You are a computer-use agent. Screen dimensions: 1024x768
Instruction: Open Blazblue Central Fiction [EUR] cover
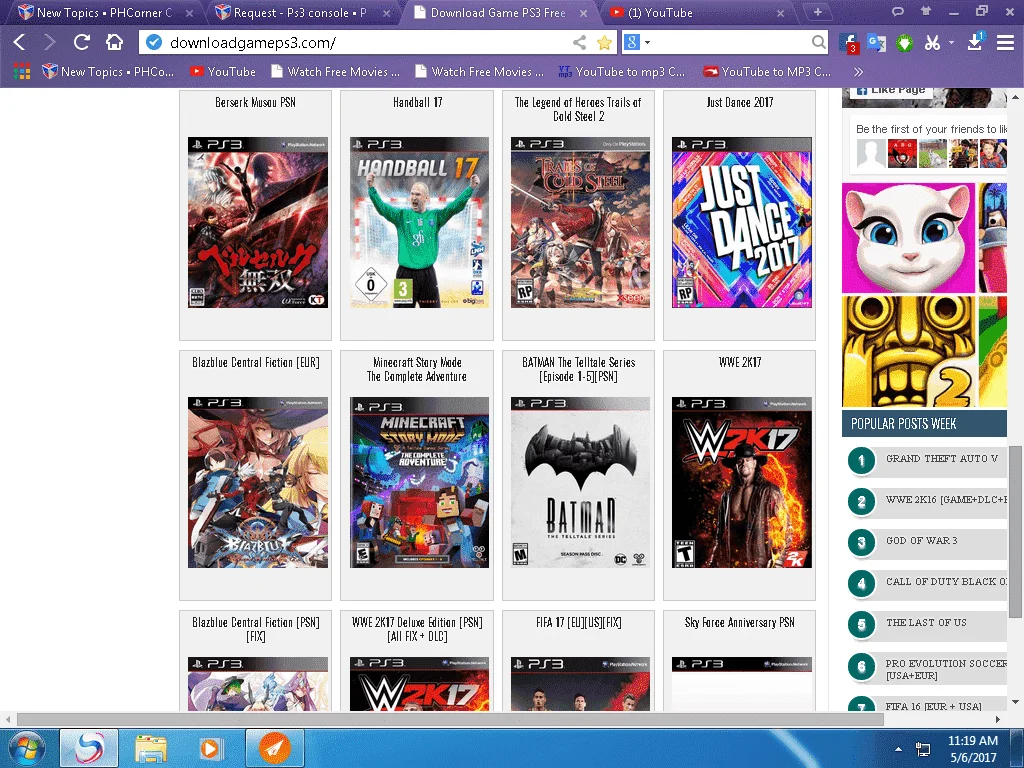pos(258,483)
